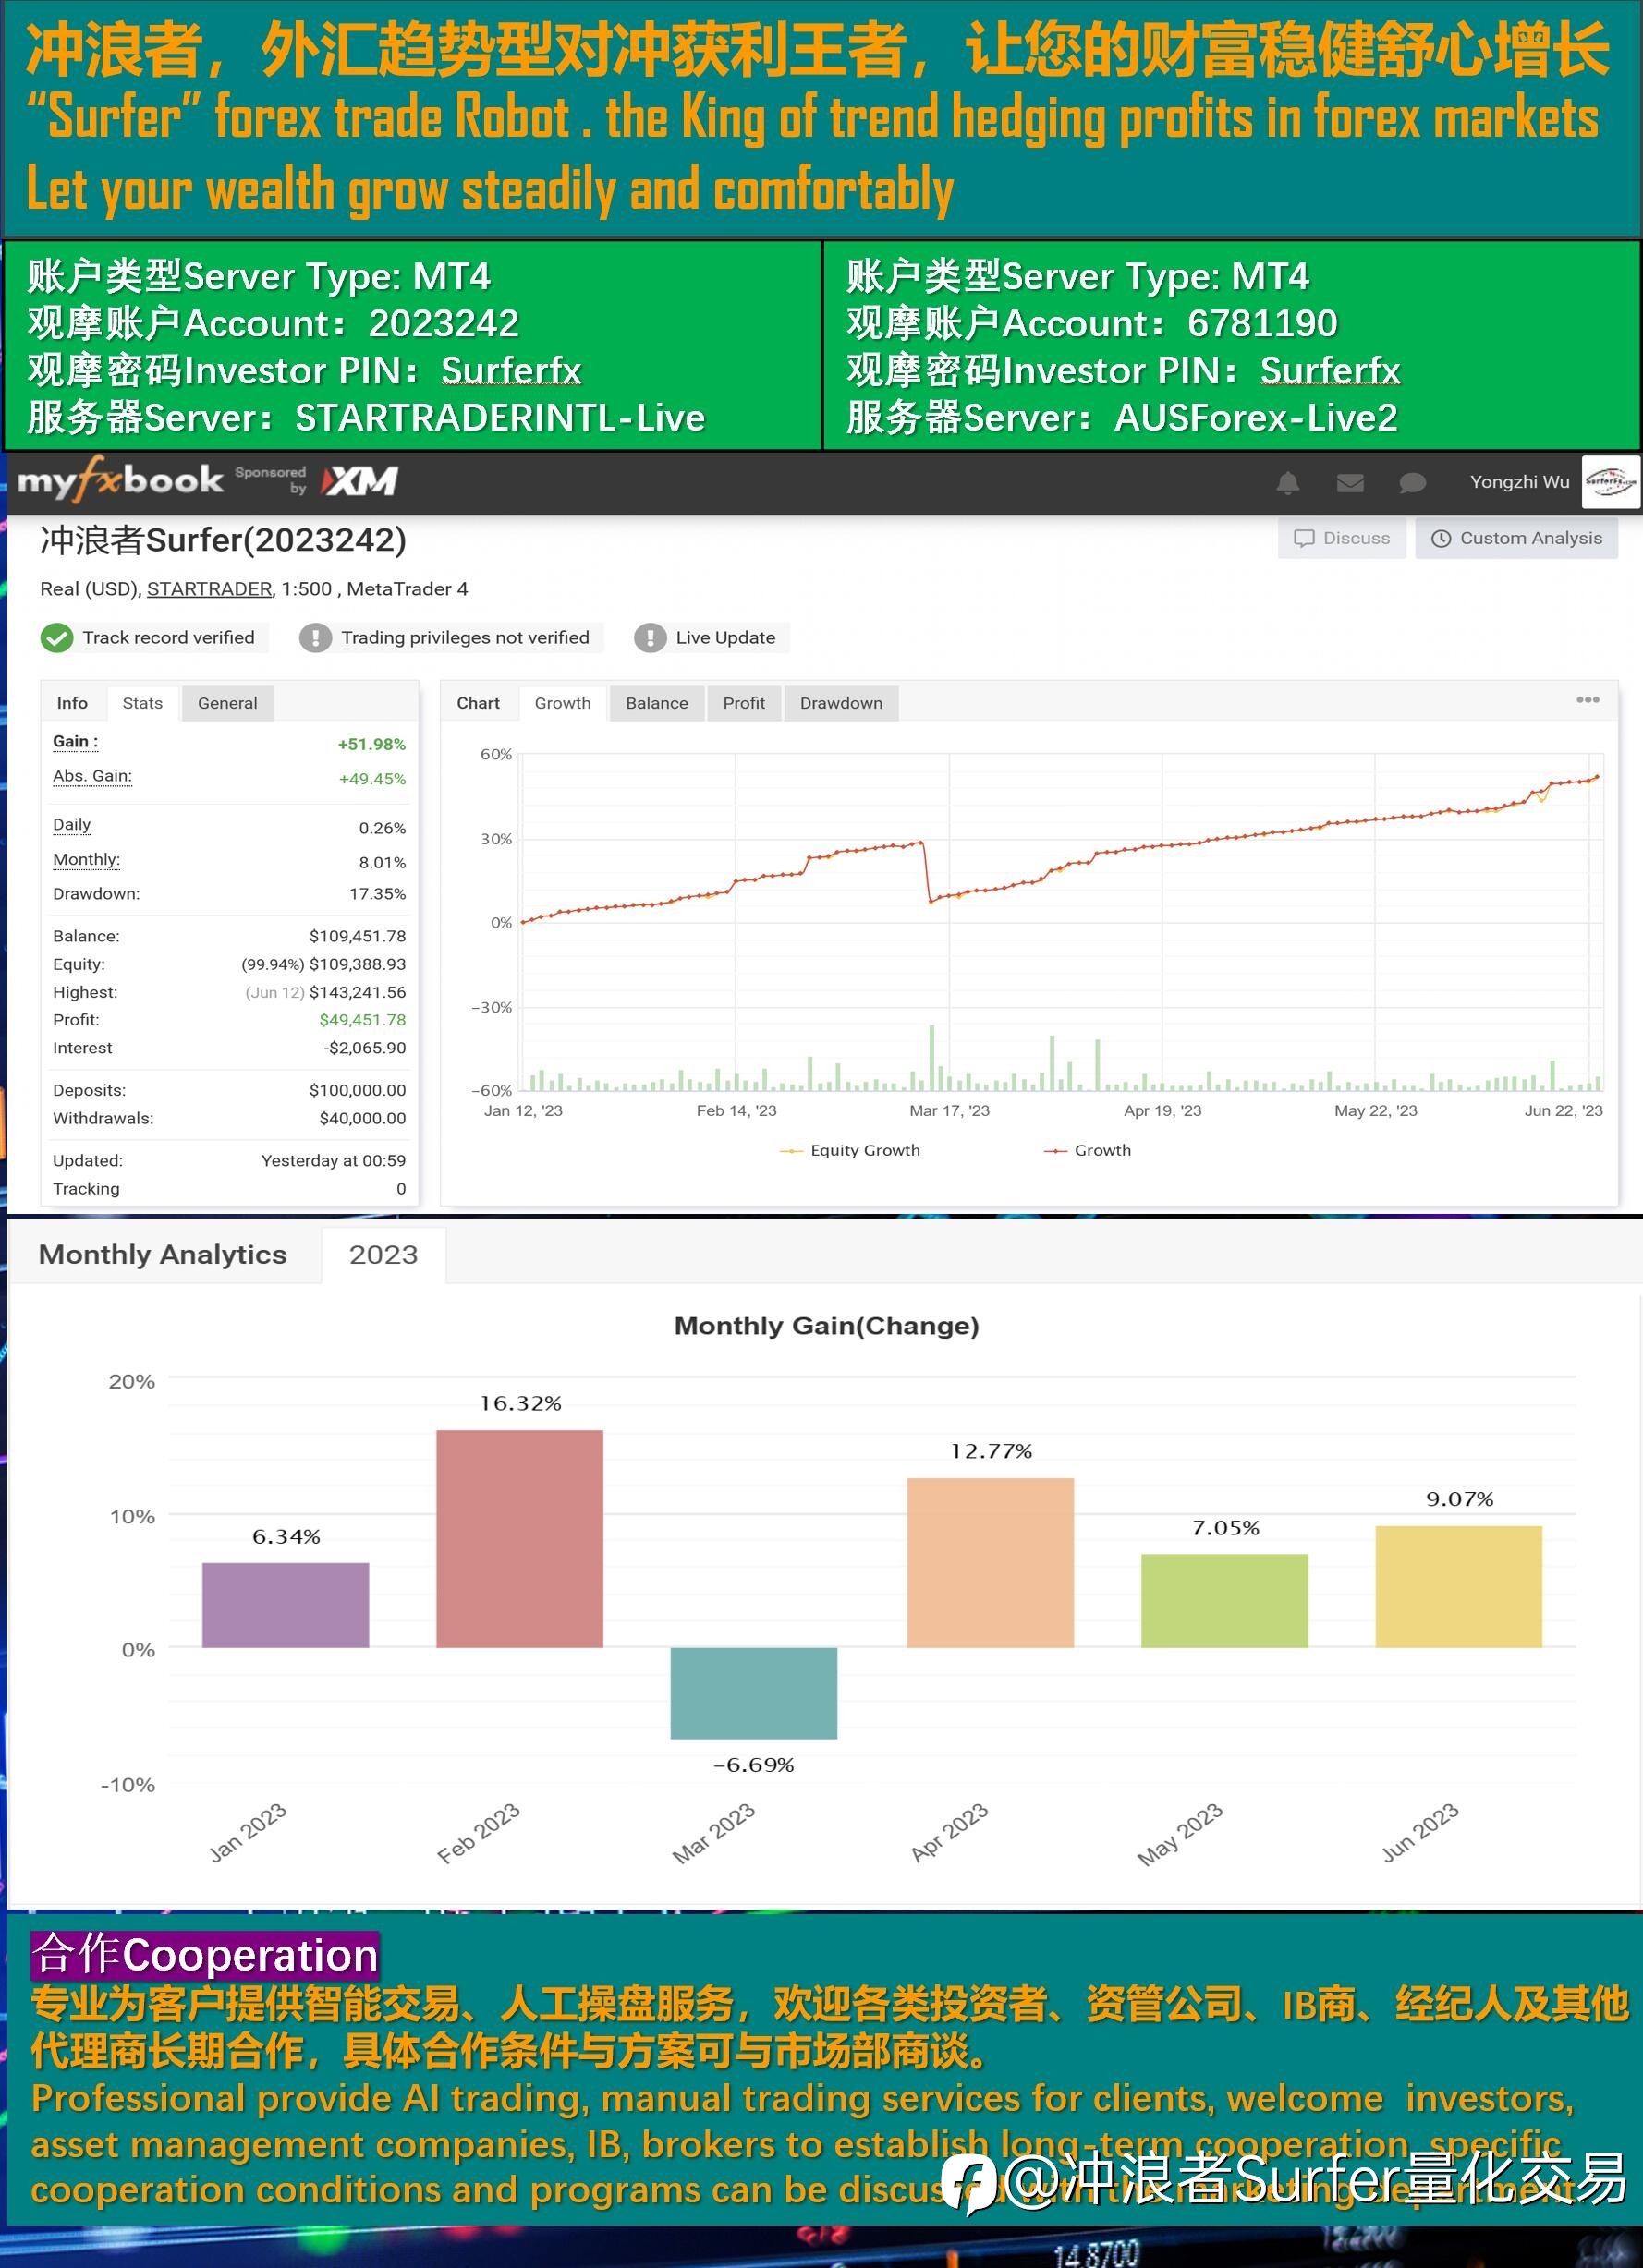Image resolution: width=1643 pixels, height=2268 pixels.
Task: Click the withdrawals value $40,000.00
Action: (363, 1118)
